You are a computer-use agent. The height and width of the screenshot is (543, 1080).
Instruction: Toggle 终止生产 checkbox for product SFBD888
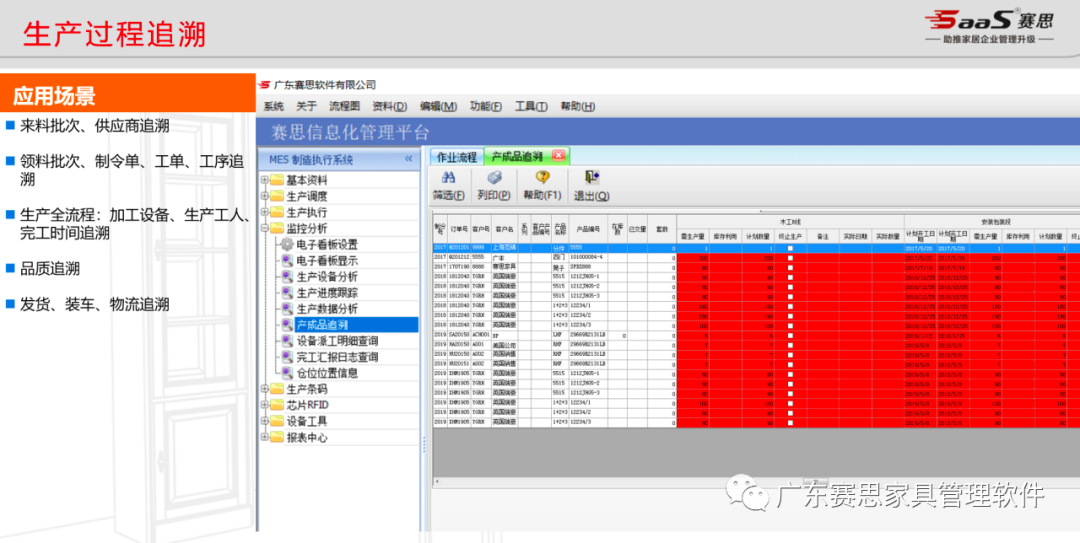pos(790,267)
